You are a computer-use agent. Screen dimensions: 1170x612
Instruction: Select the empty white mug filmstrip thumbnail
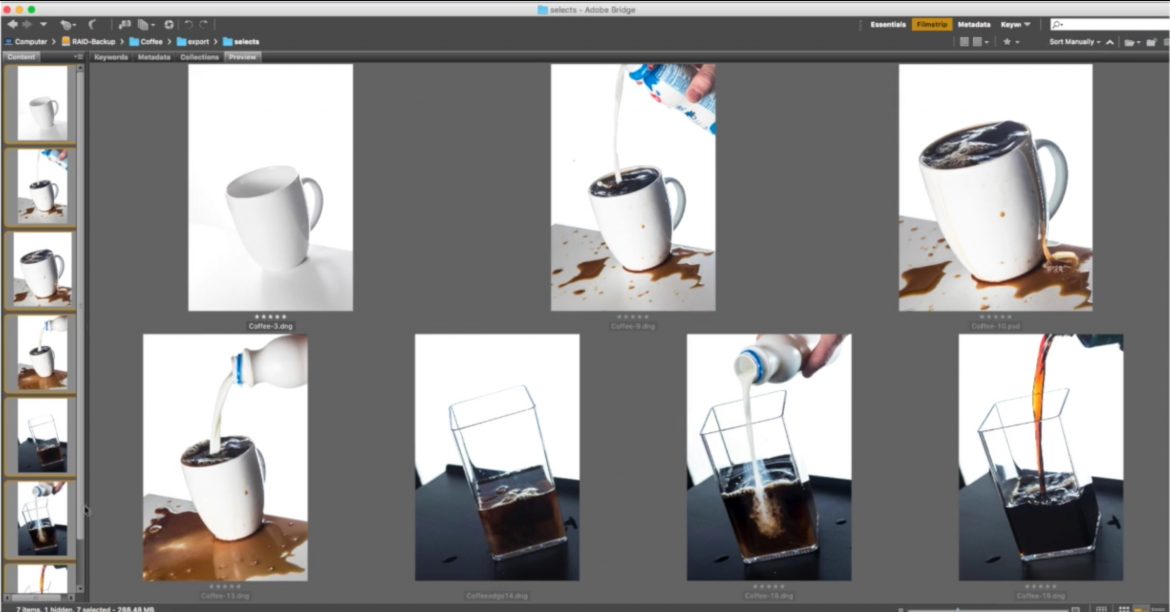(42, 103)
